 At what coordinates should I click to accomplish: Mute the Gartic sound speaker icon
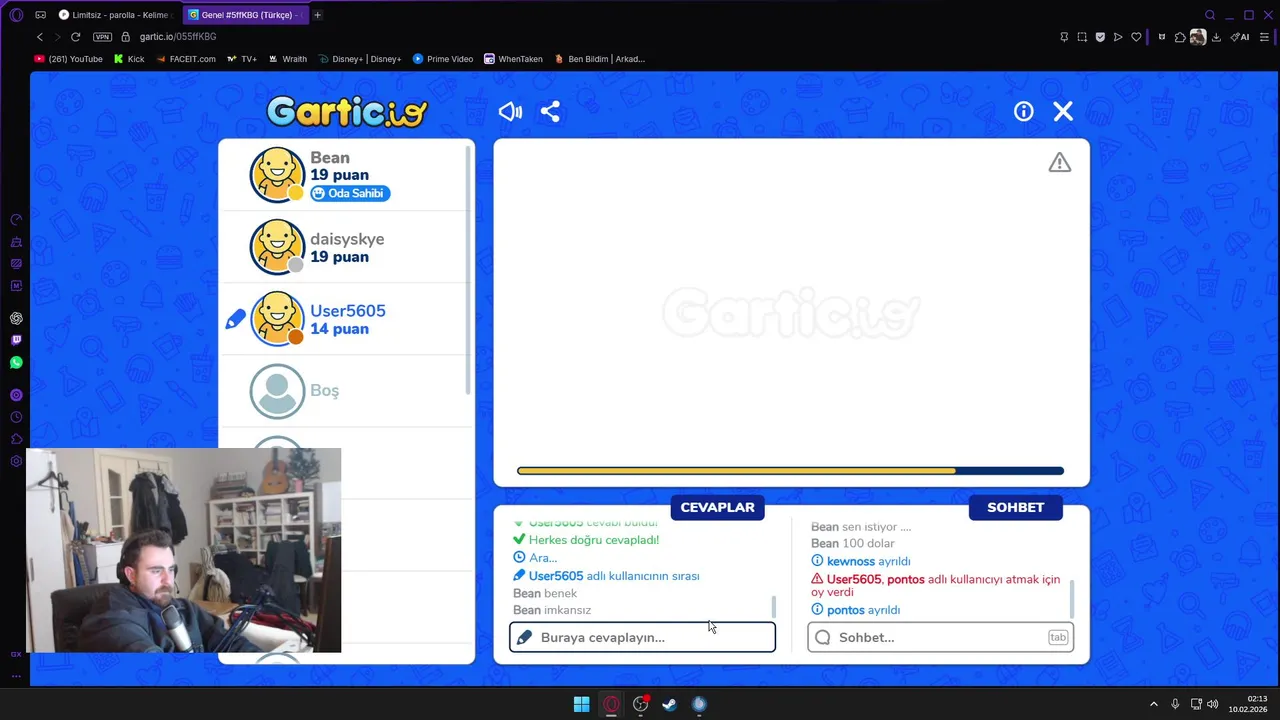[x=510, y=112]
